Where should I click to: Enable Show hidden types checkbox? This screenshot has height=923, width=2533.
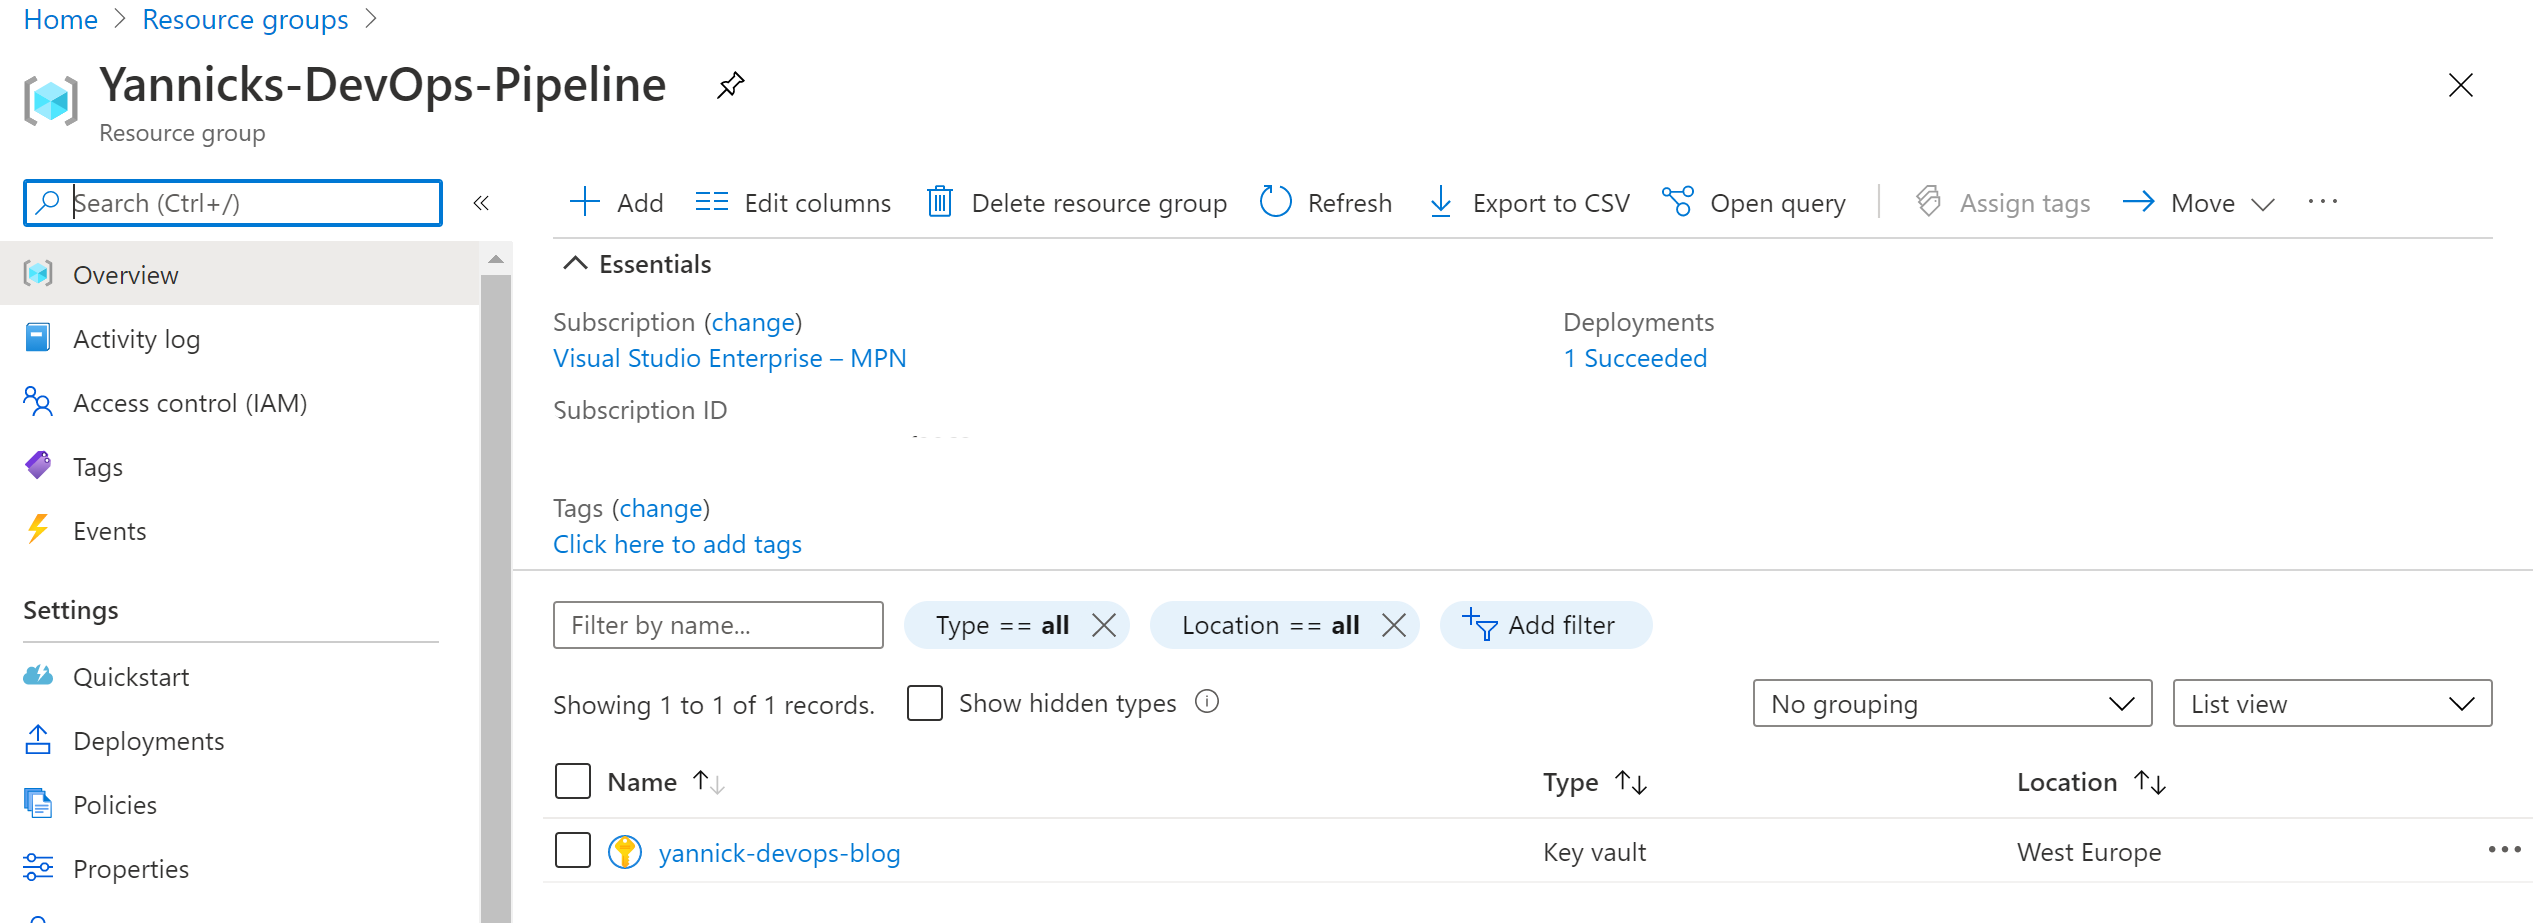tap(925, 703)
